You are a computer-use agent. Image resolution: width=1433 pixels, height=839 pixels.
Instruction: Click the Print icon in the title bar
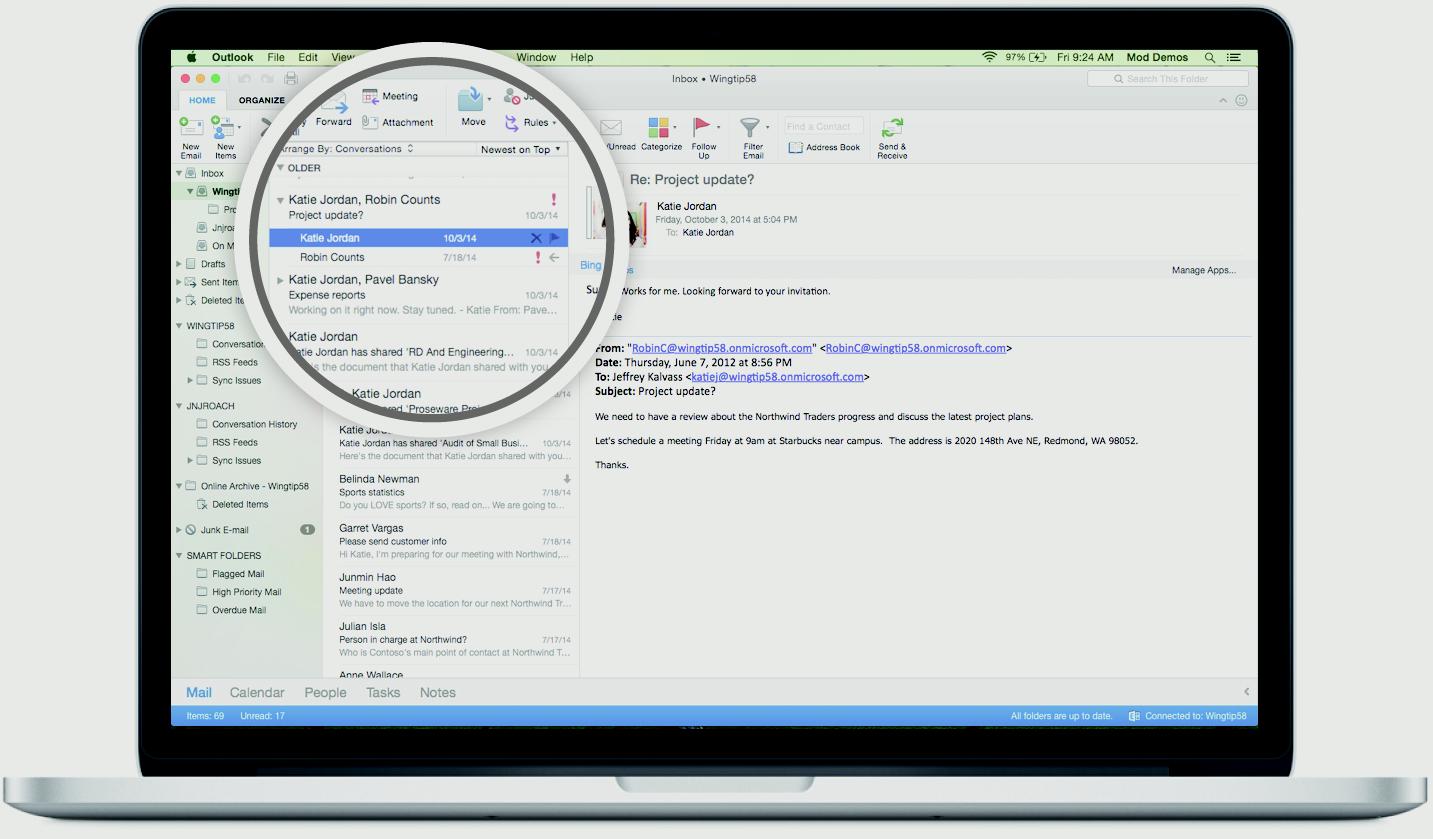click(x=291, y=78)
